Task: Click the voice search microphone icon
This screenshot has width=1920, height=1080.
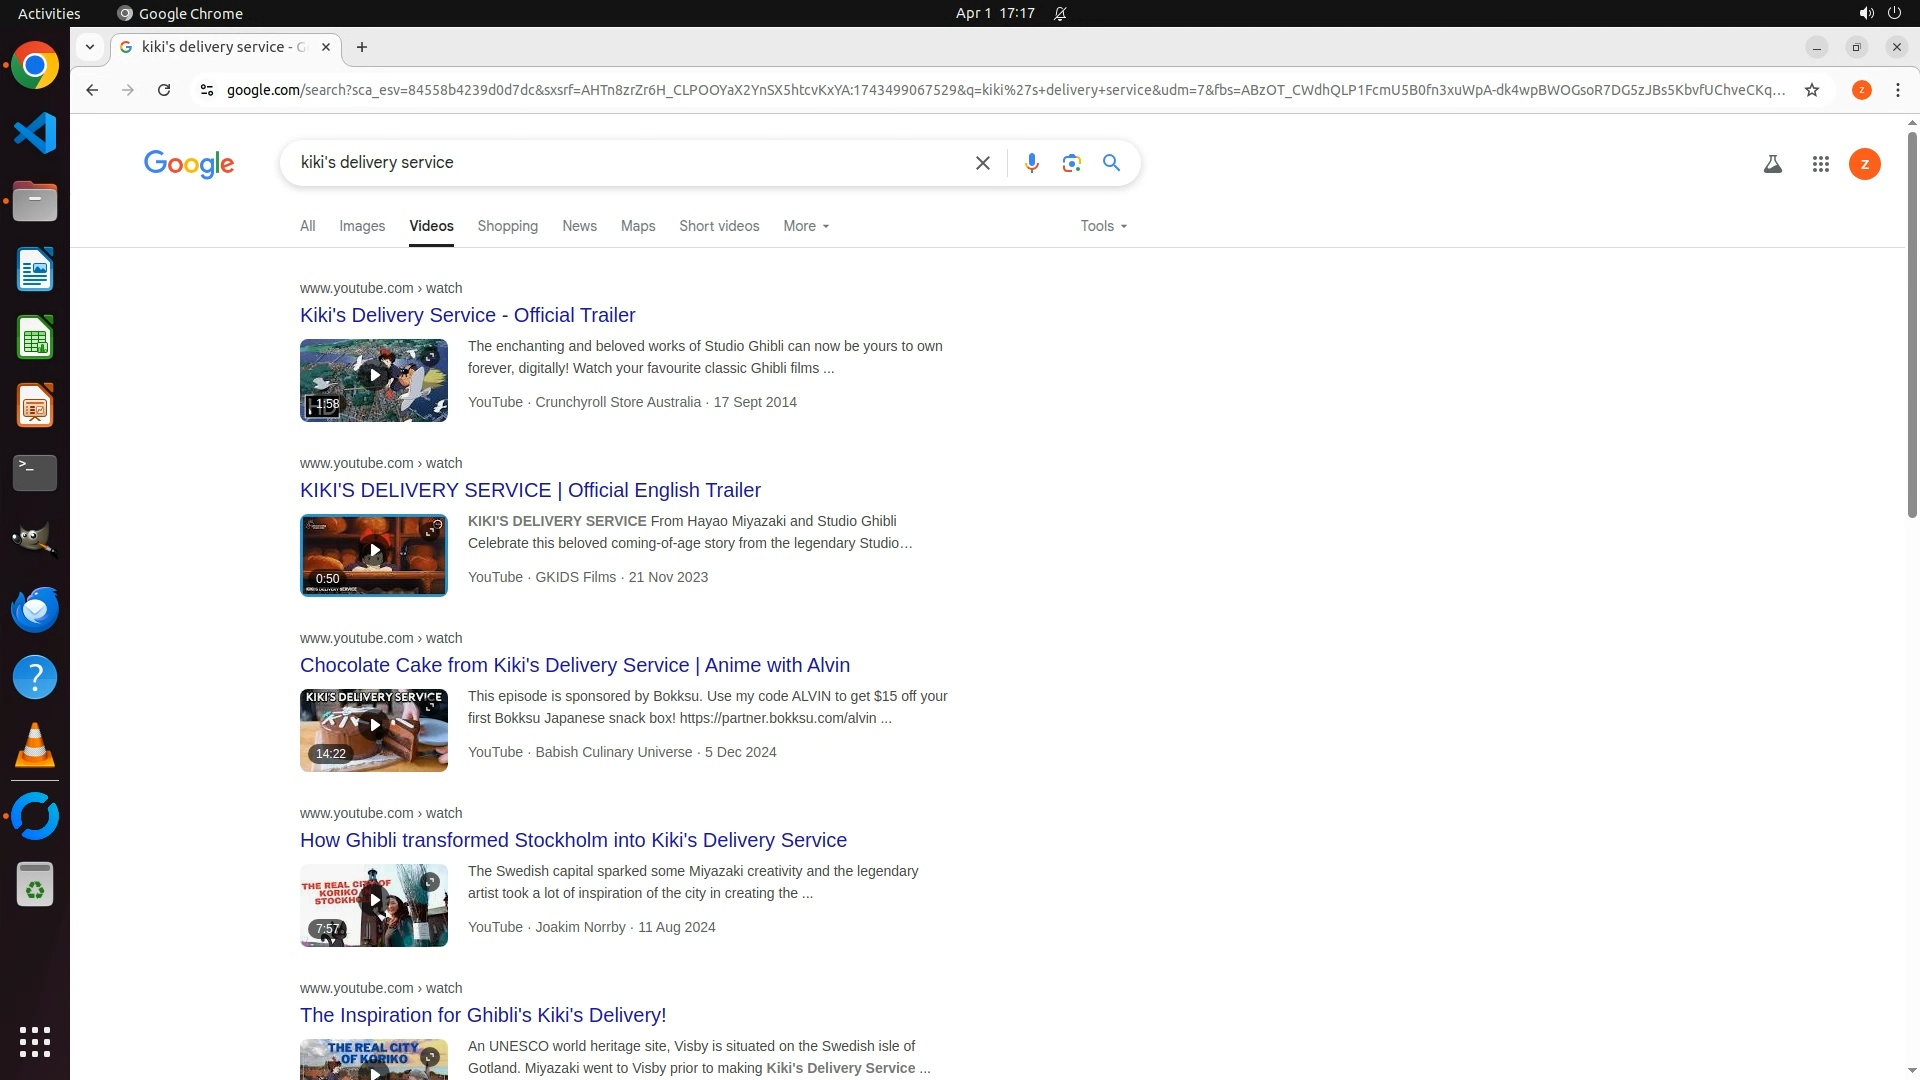Action: click(x=1031, y=163)
